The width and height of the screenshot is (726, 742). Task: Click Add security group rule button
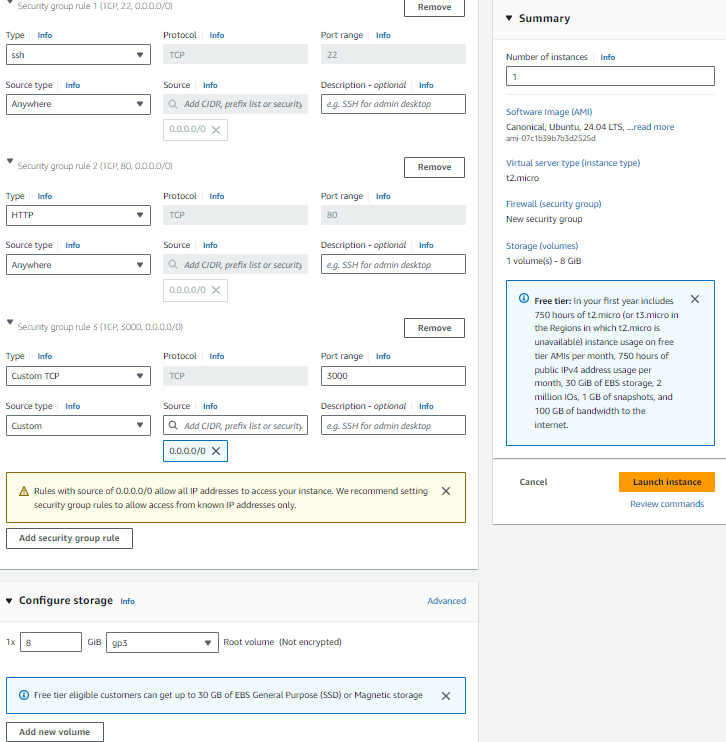[x=69, y=538]
